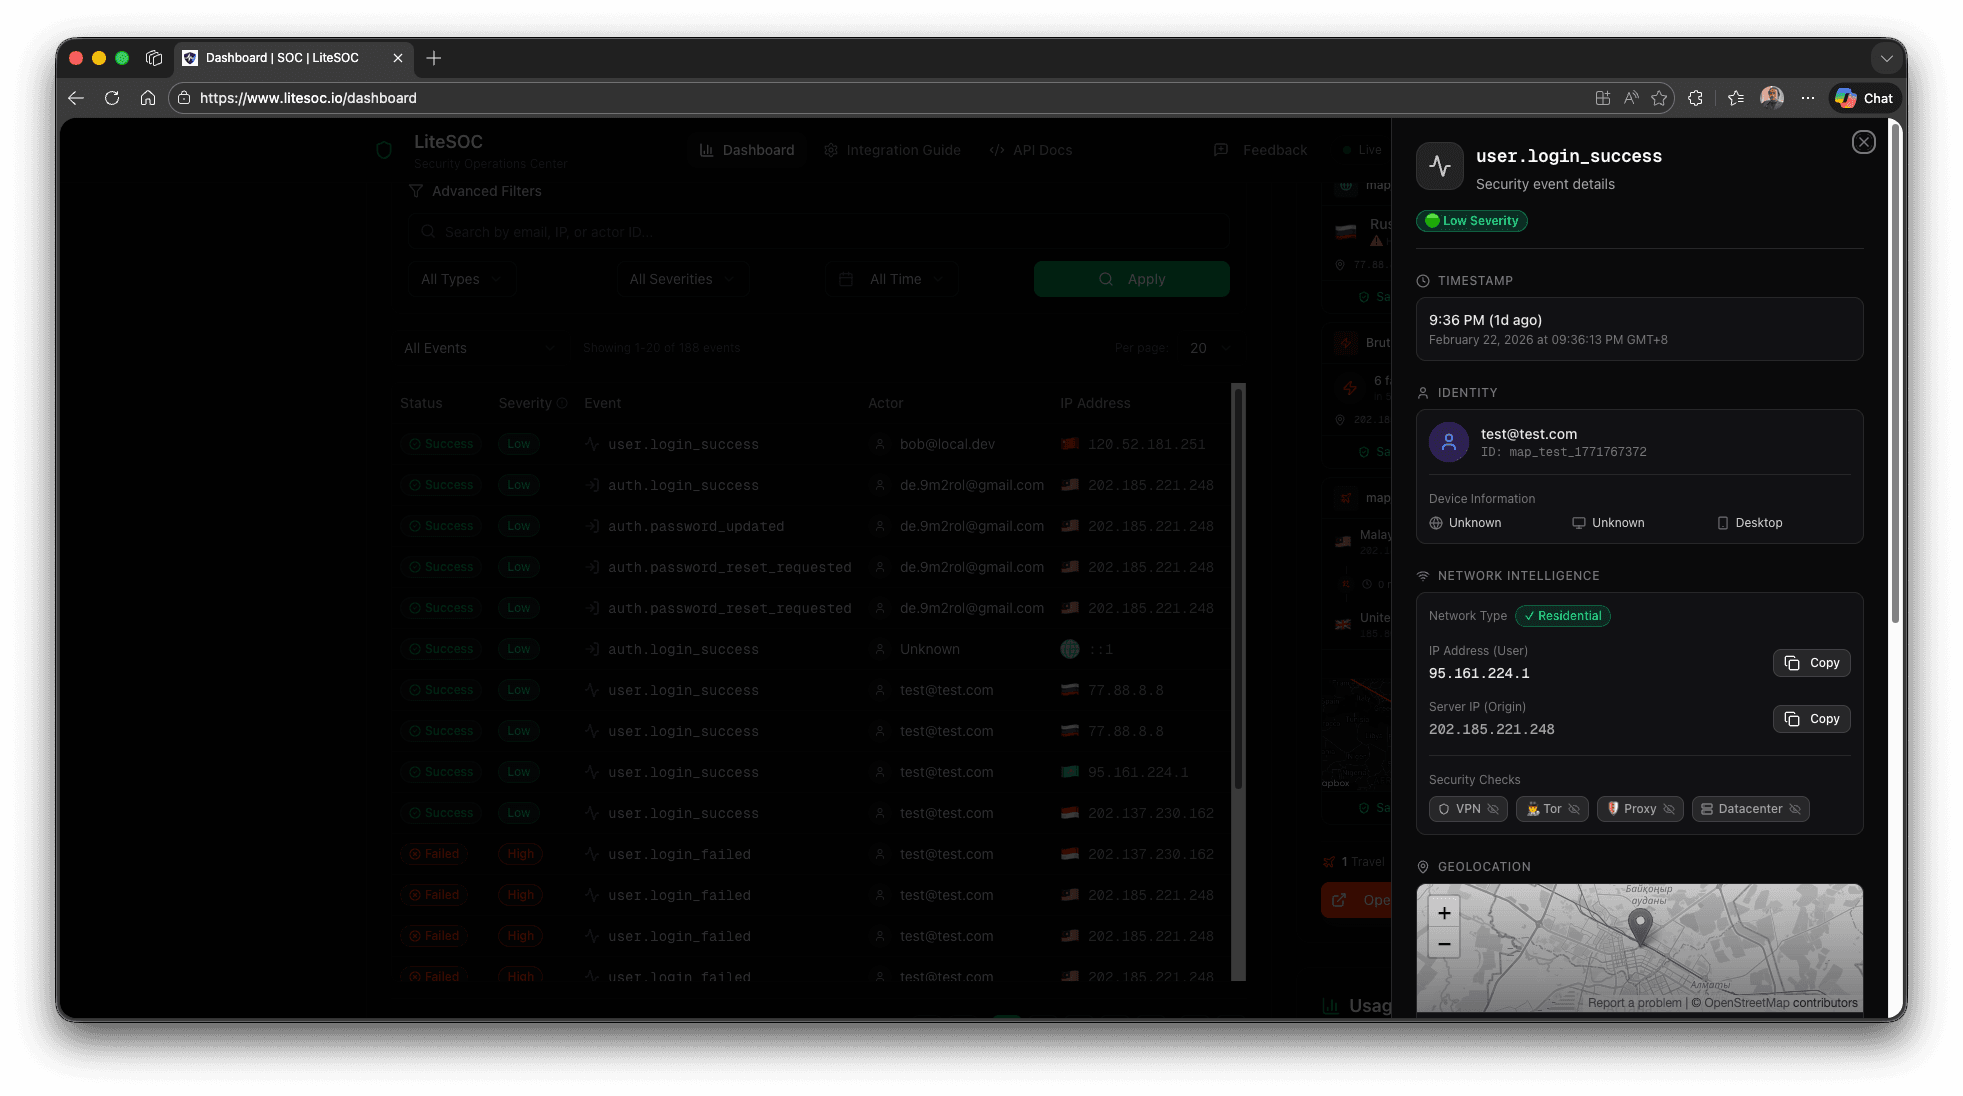Select the LiteSOC shield logo
The height and width of the screenshot is (1096, 1963).
(x=383, y=150)
